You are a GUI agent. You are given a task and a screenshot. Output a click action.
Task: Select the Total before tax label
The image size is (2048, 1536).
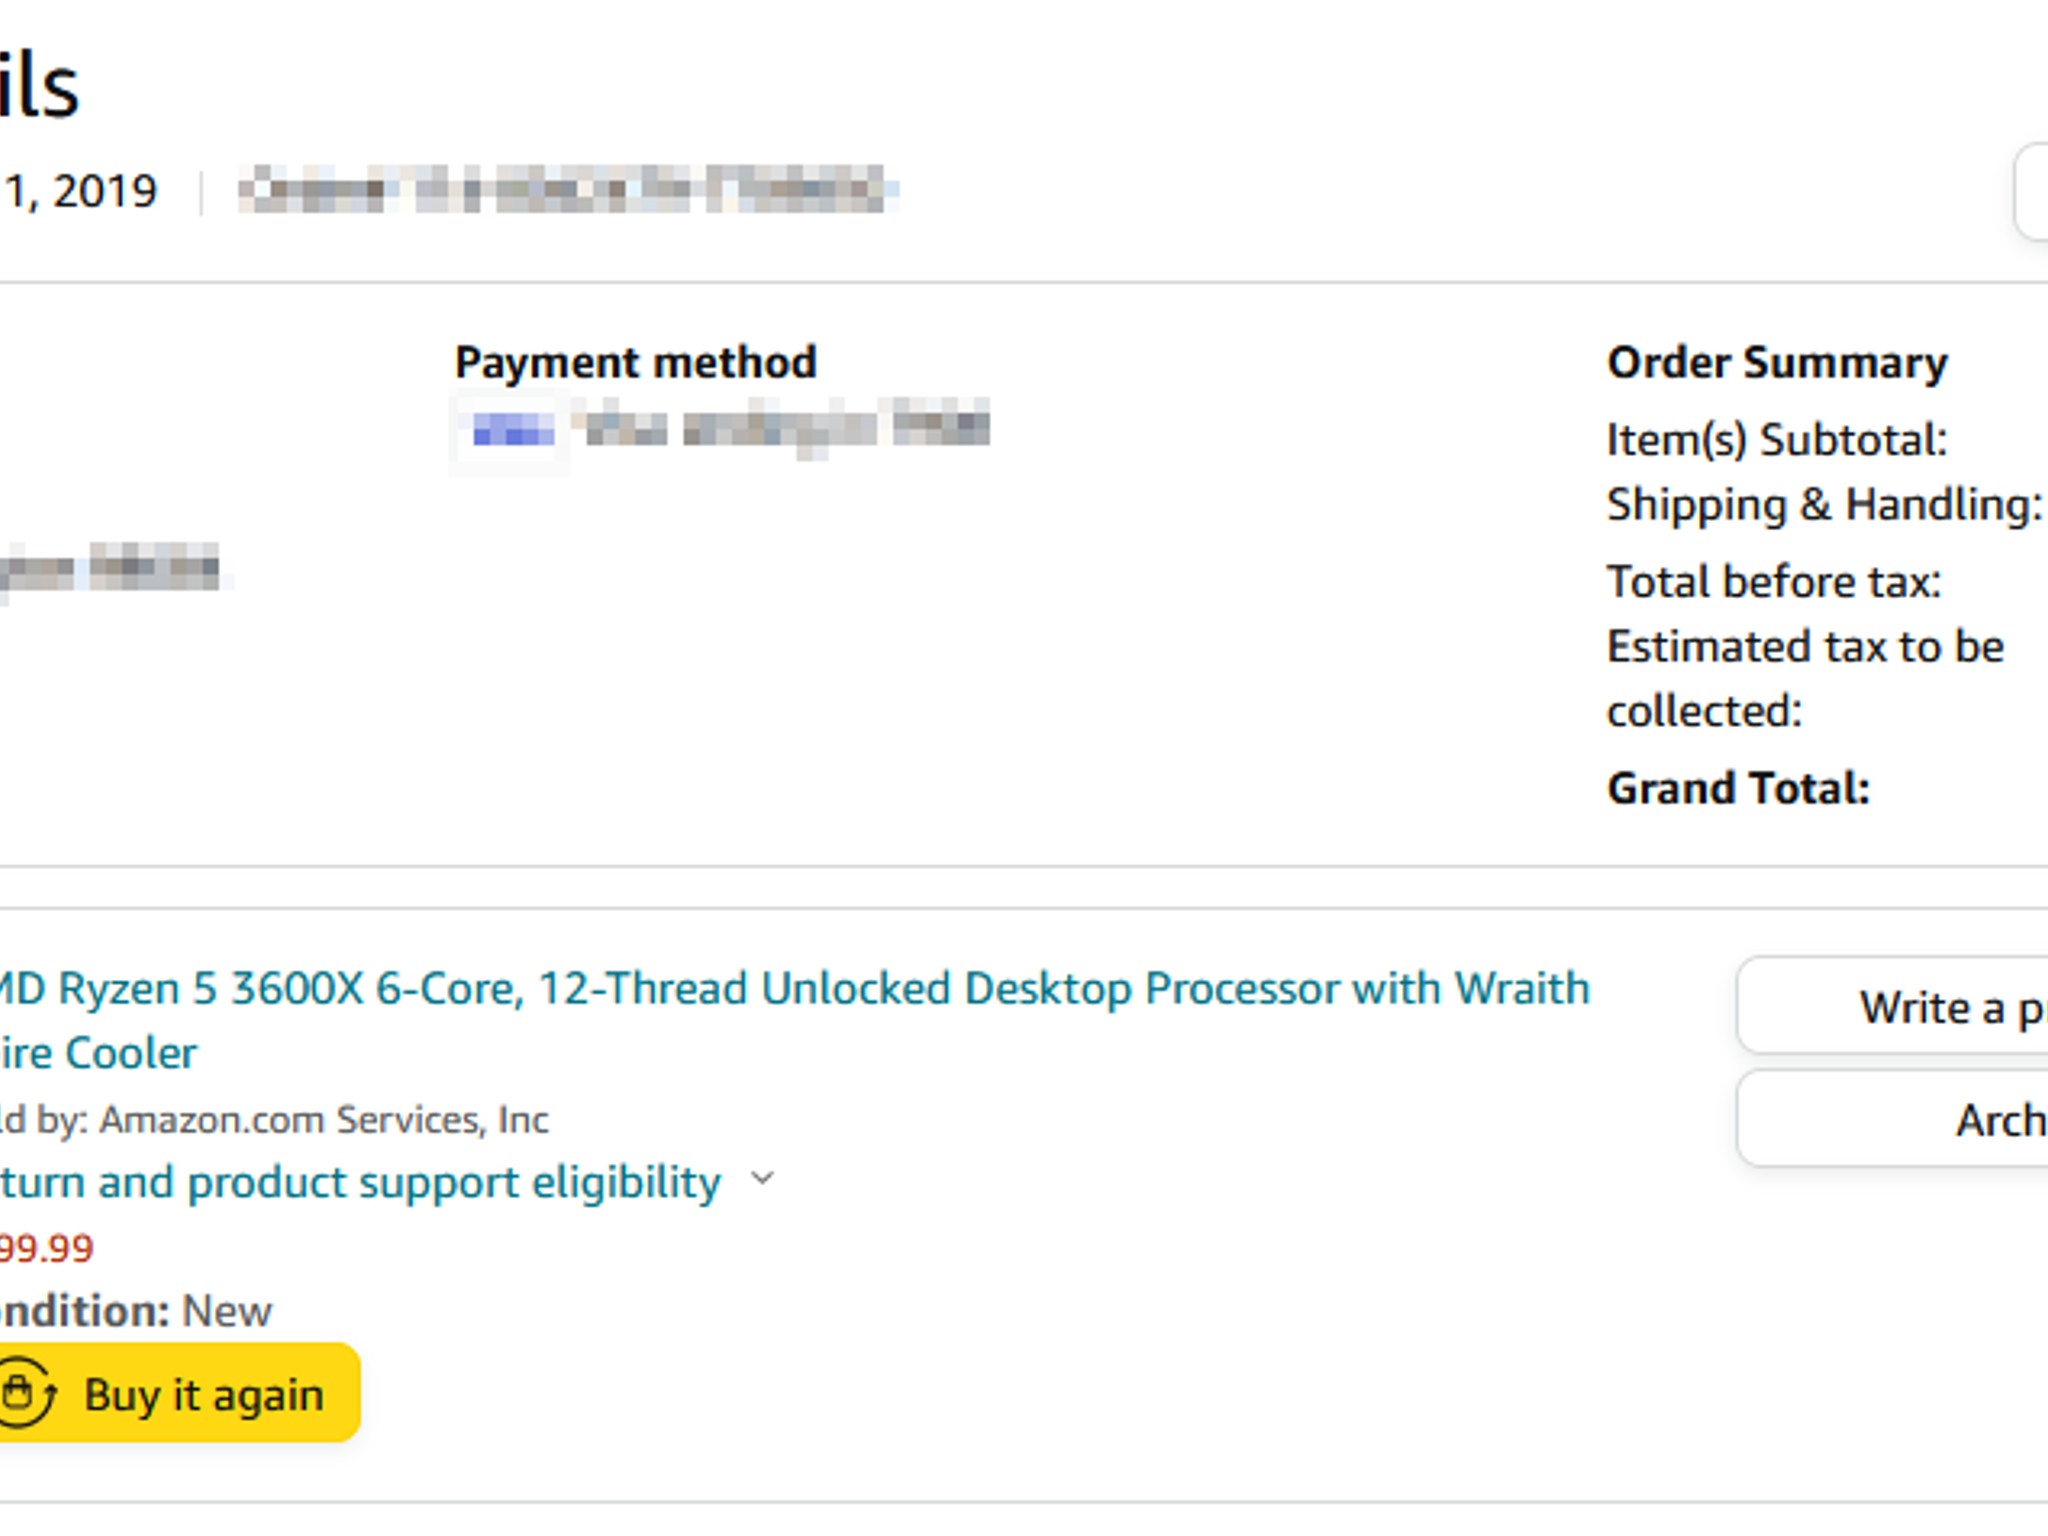[x=1774, y=582]
